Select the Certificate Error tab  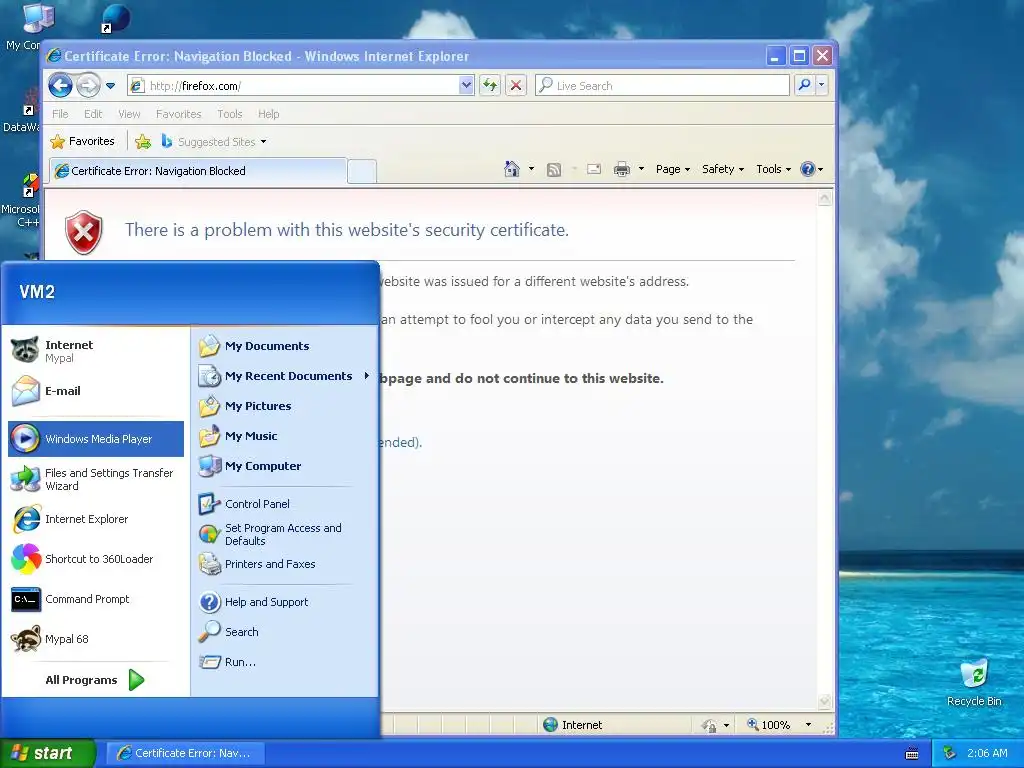197,171
